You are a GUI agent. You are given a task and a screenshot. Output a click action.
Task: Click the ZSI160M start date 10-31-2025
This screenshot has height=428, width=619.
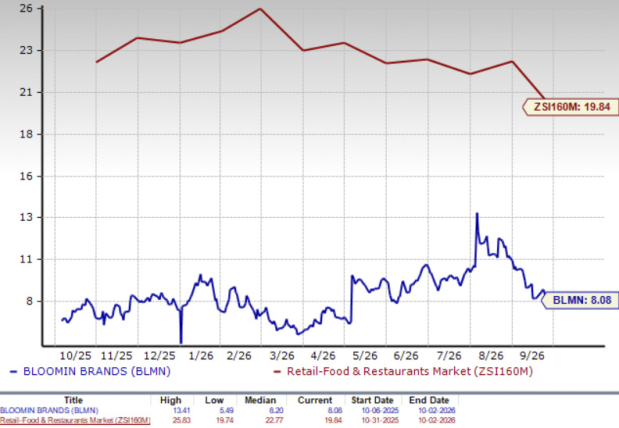click(x=380, y=420)
